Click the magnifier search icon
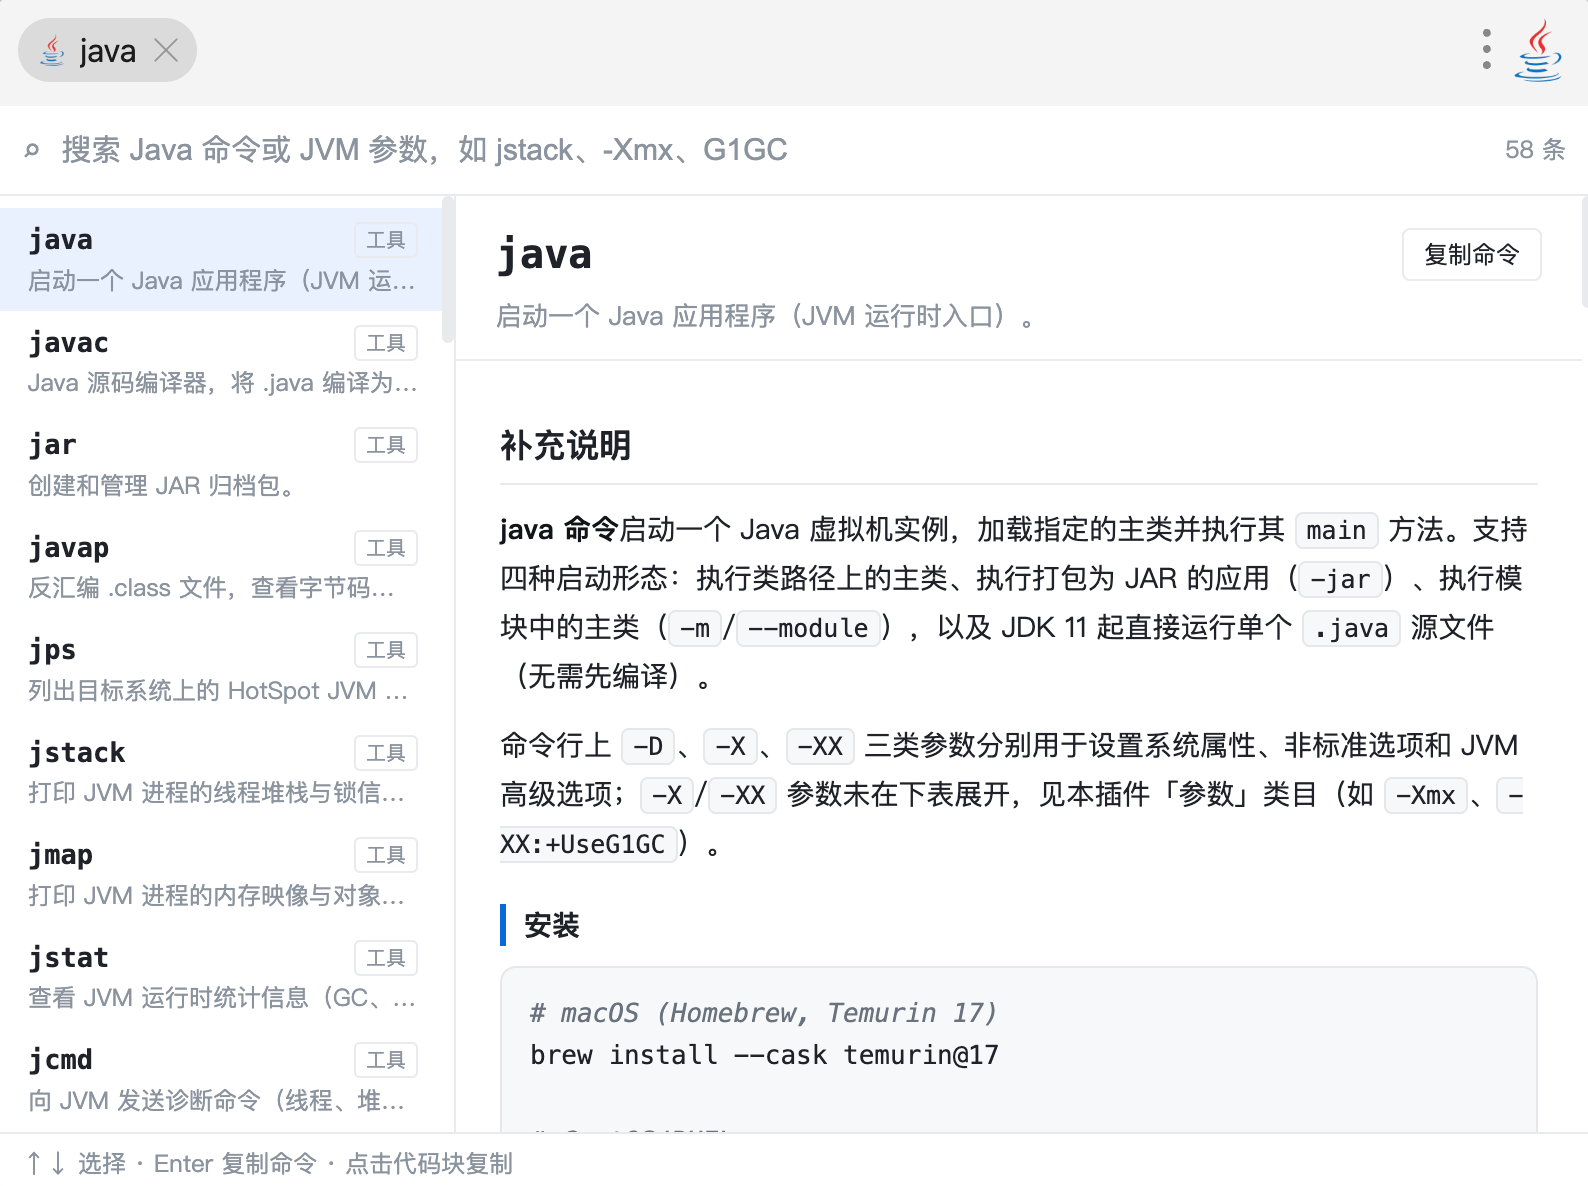 pos(32,150)
